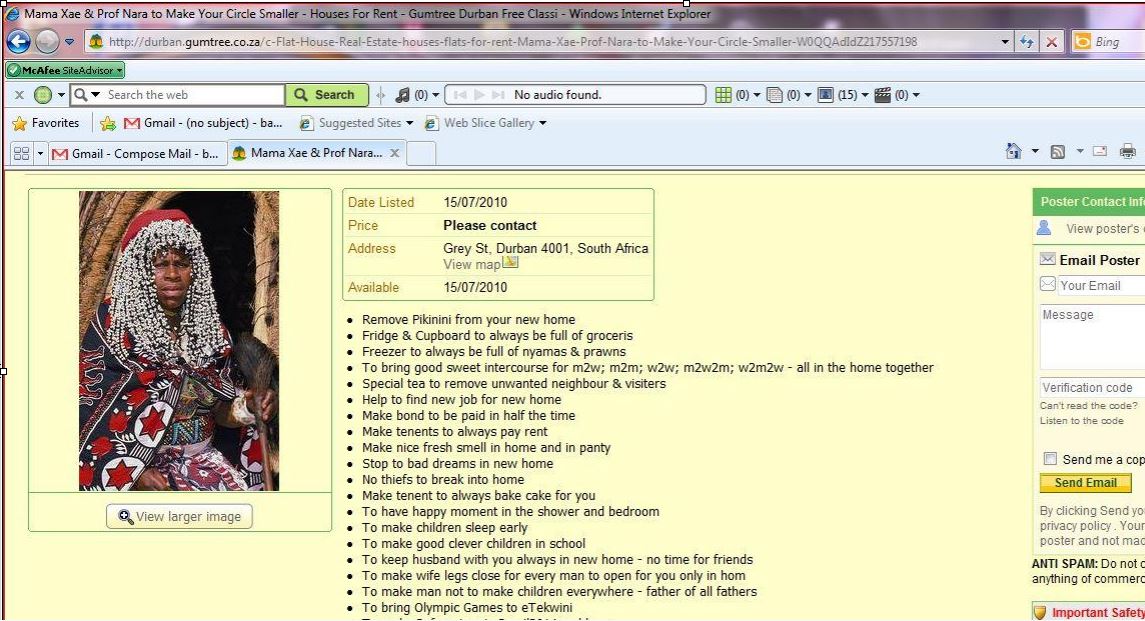Click the Stop loading X icon

1052,42
